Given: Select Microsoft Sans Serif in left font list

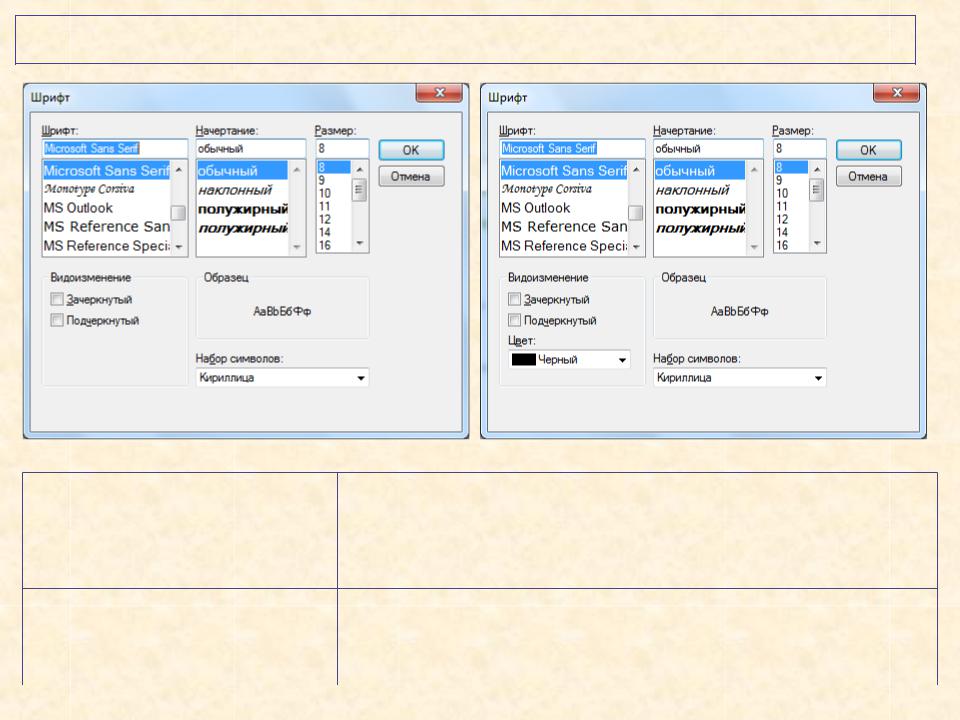Looking at the screenshot, I should [107, 171].
